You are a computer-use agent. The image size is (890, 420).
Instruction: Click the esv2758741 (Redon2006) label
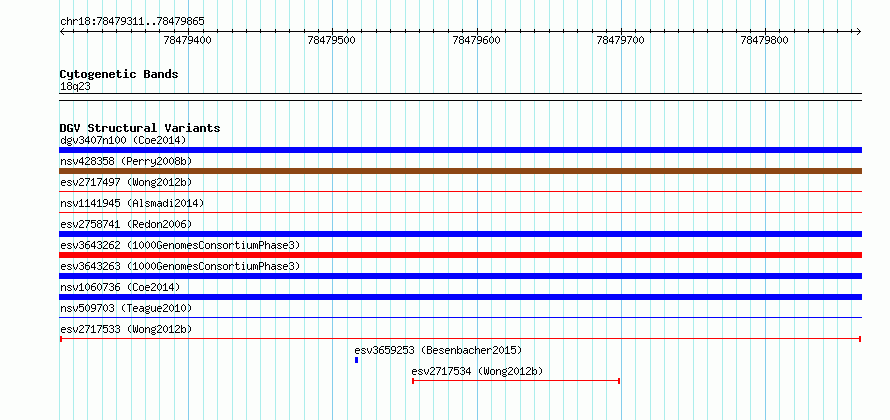[x=126, y=224]
